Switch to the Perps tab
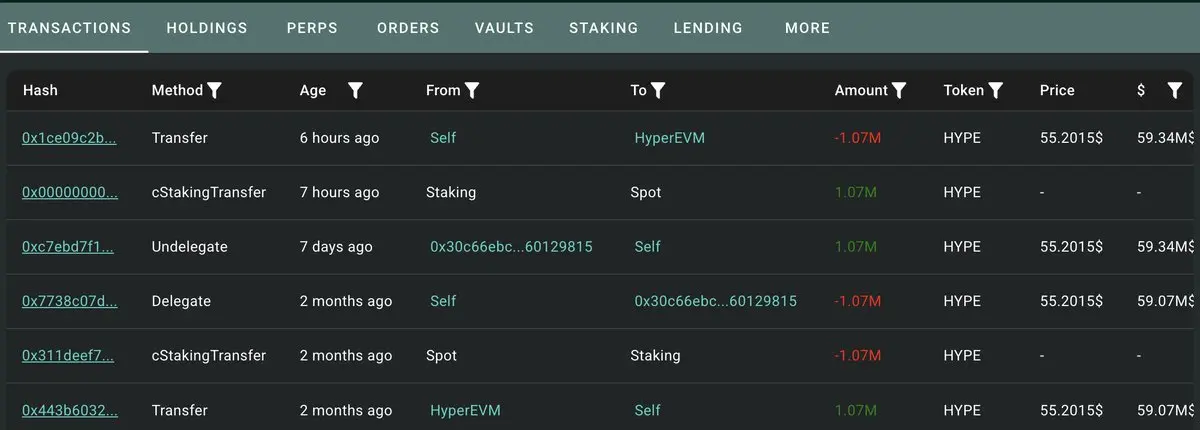The image size is (1200, 430). coord(312,28)
